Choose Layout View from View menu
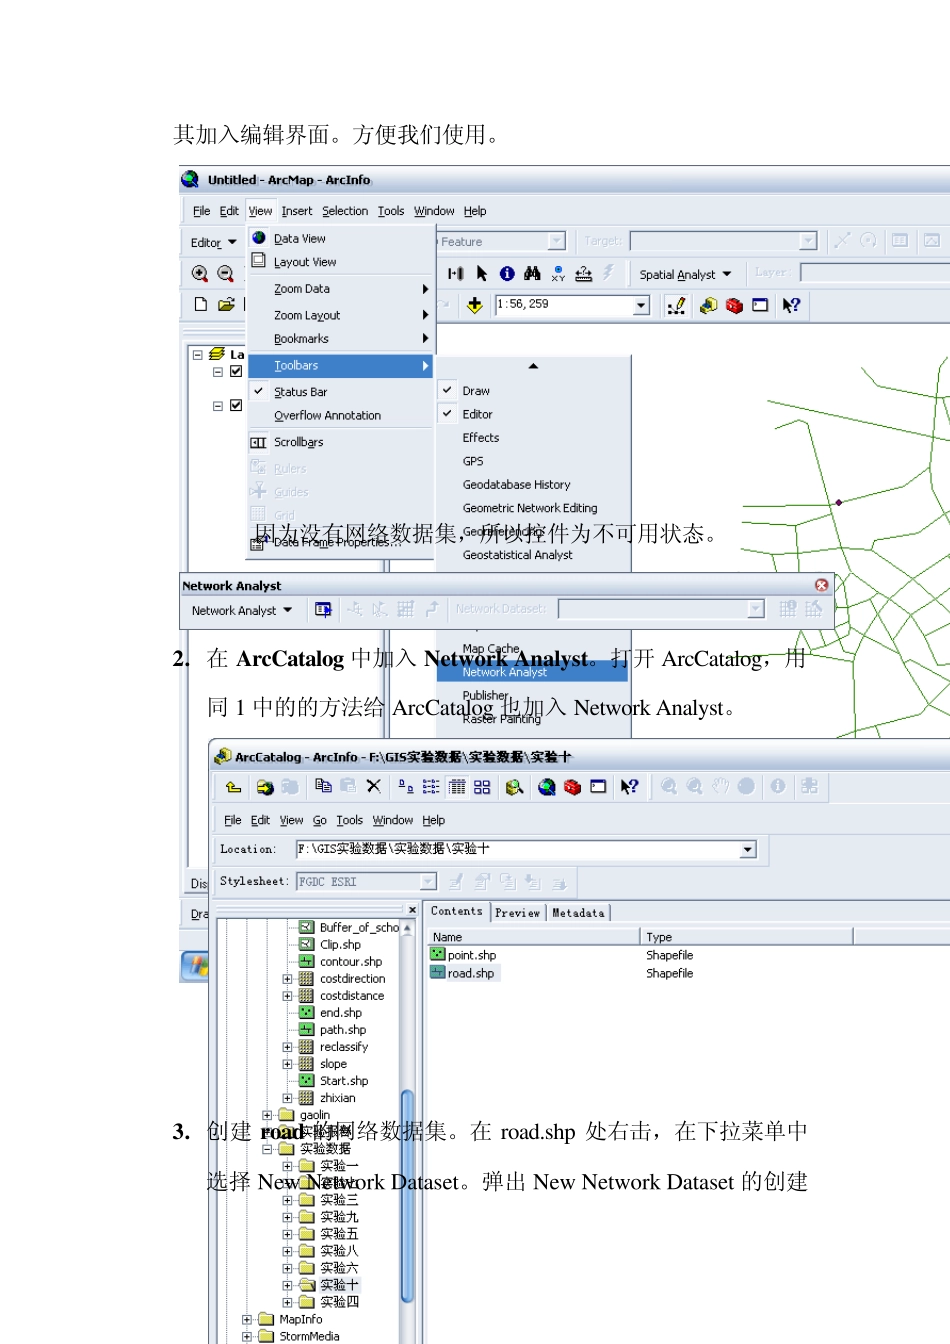 (341, 262)
